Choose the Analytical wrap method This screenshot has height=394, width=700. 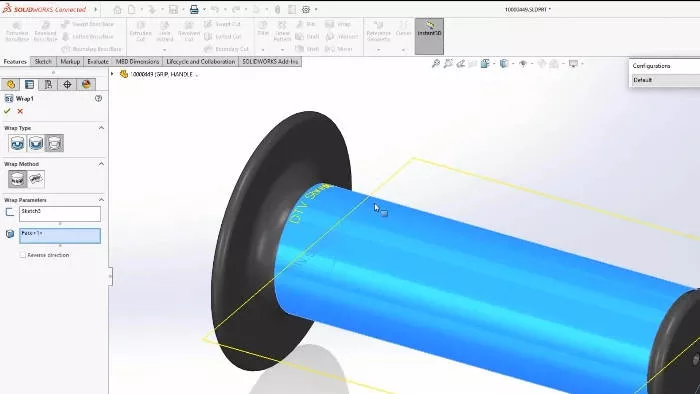tap(17, 179)
